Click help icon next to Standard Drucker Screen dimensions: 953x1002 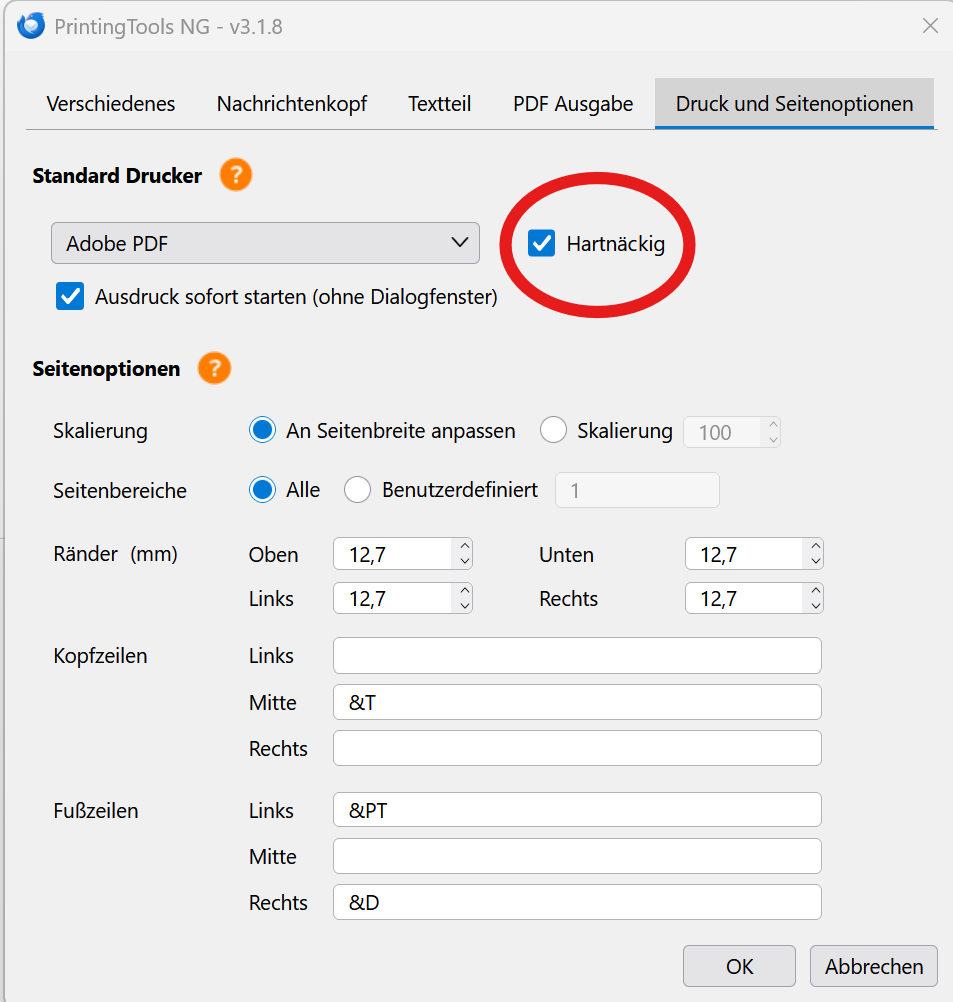click(236, 176)
